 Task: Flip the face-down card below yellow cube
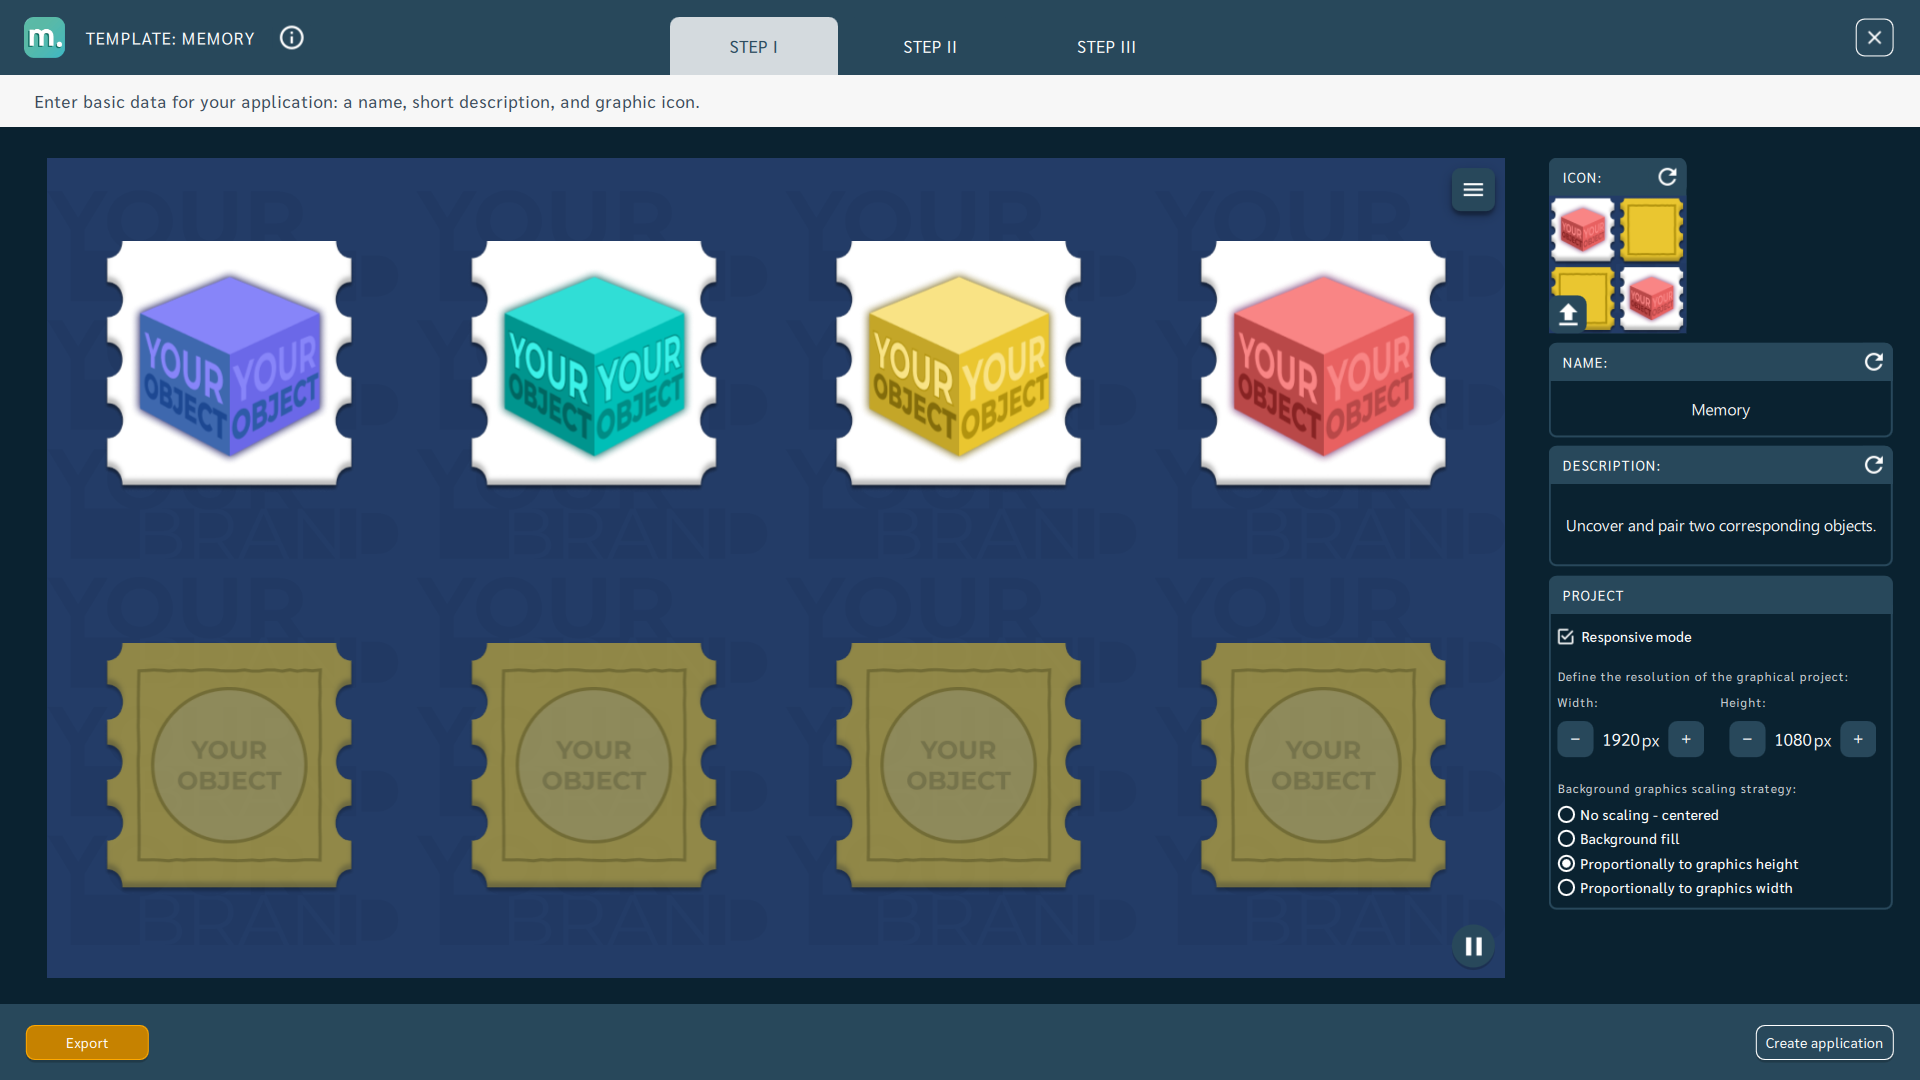click(959, 765)
